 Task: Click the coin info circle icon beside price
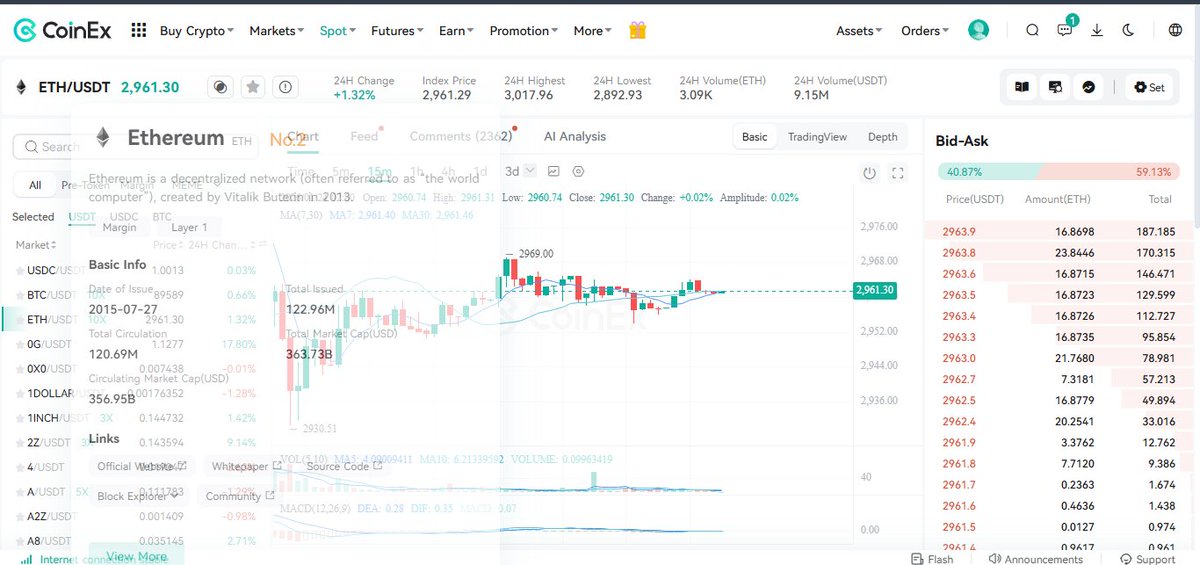(221, 88)
